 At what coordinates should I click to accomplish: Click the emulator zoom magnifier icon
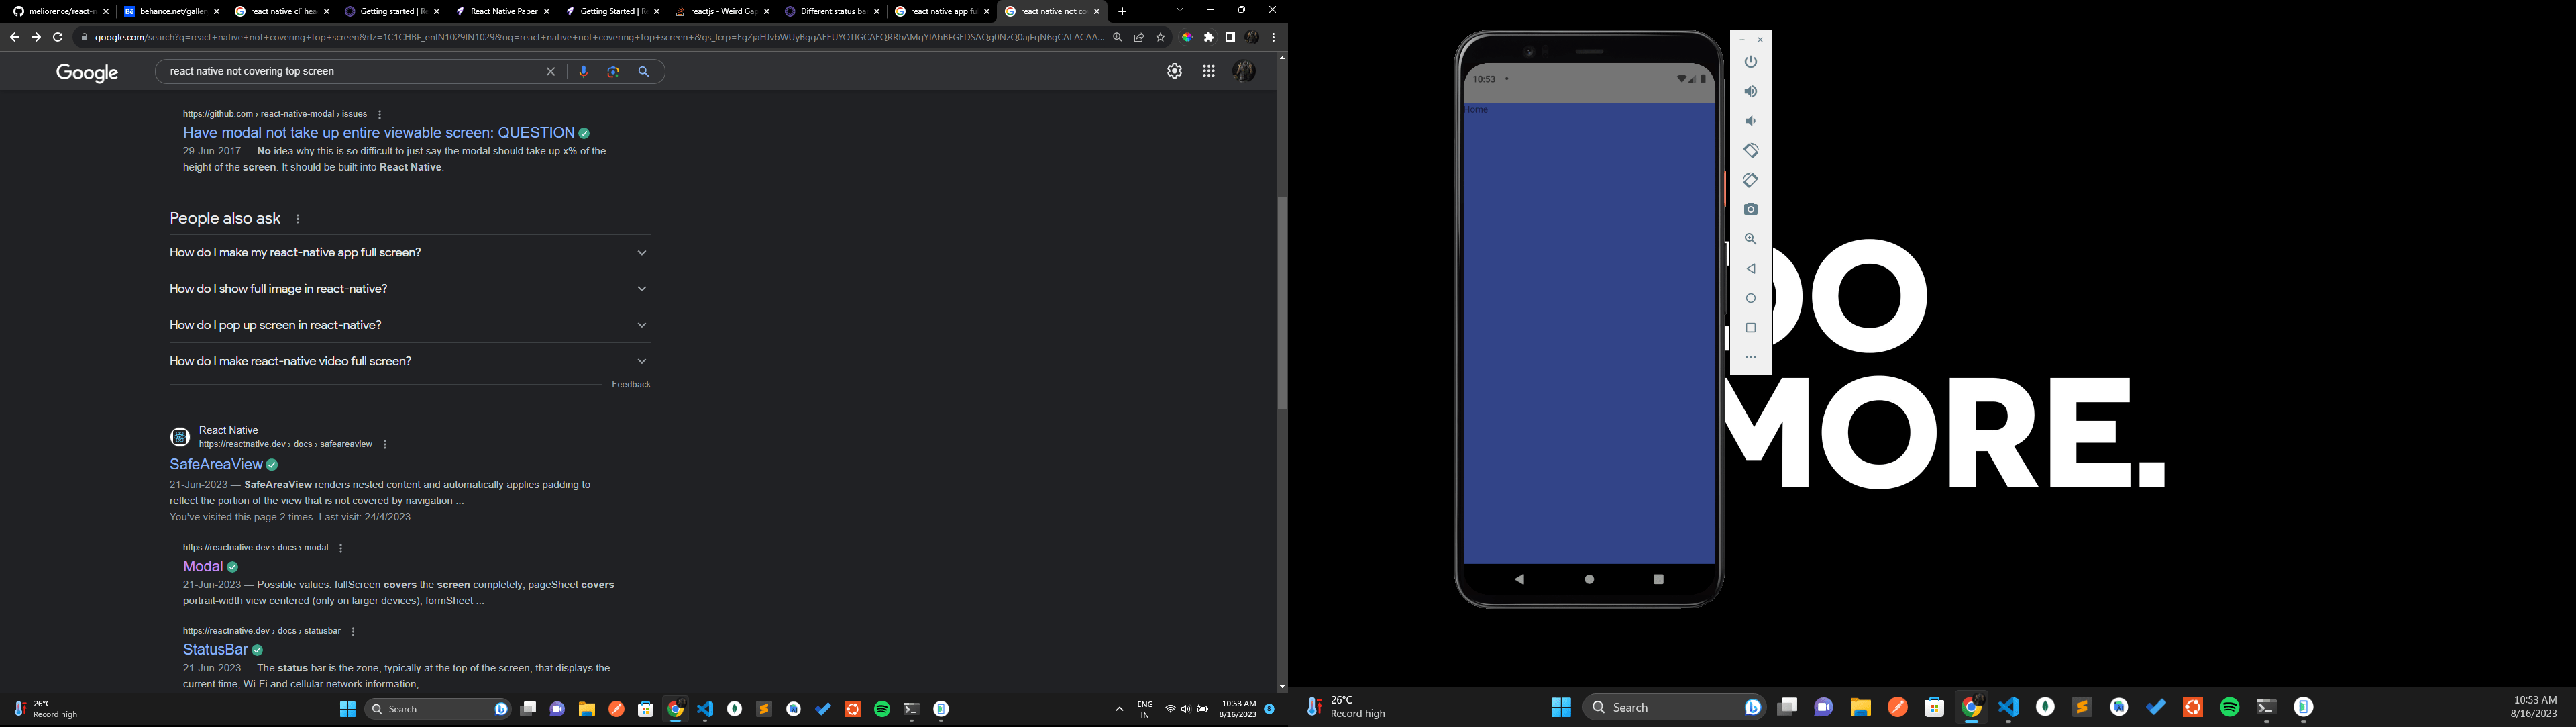click(x=1750, y=239)
